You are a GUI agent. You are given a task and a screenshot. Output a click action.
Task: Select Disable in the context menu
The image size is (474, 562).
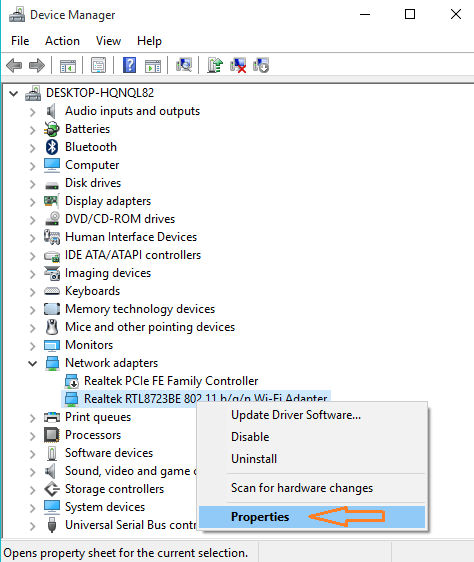(x=250, y=437)
